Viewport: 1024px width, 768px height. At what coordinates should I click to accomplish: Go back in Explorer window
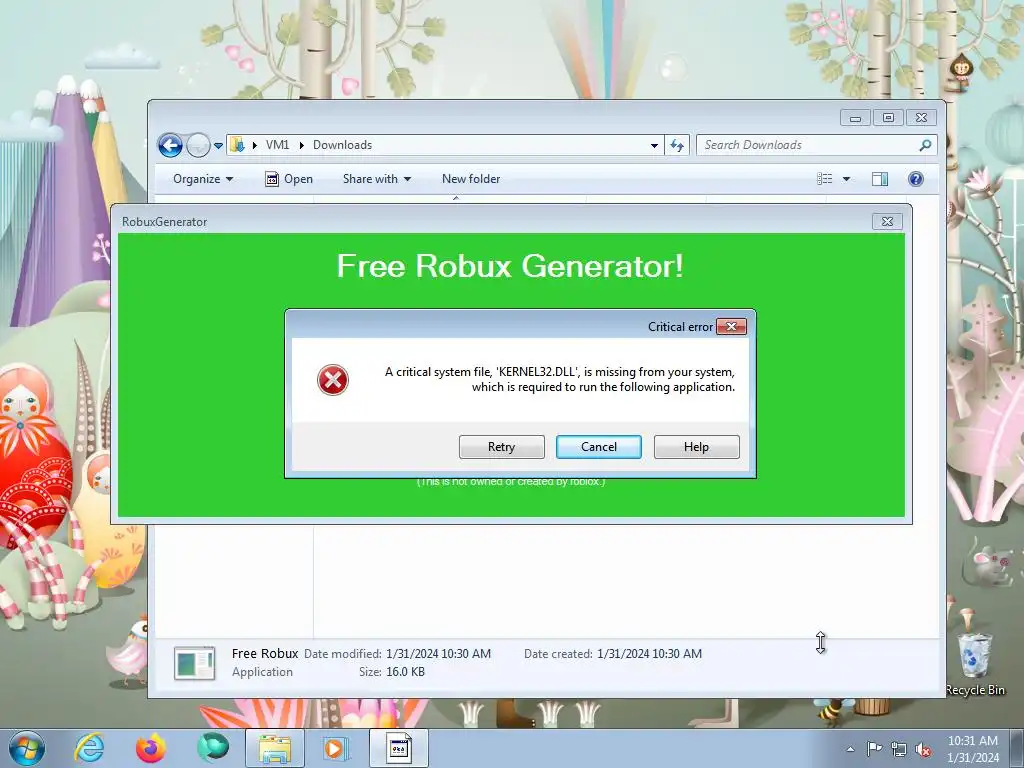click(x=170, y=145)
